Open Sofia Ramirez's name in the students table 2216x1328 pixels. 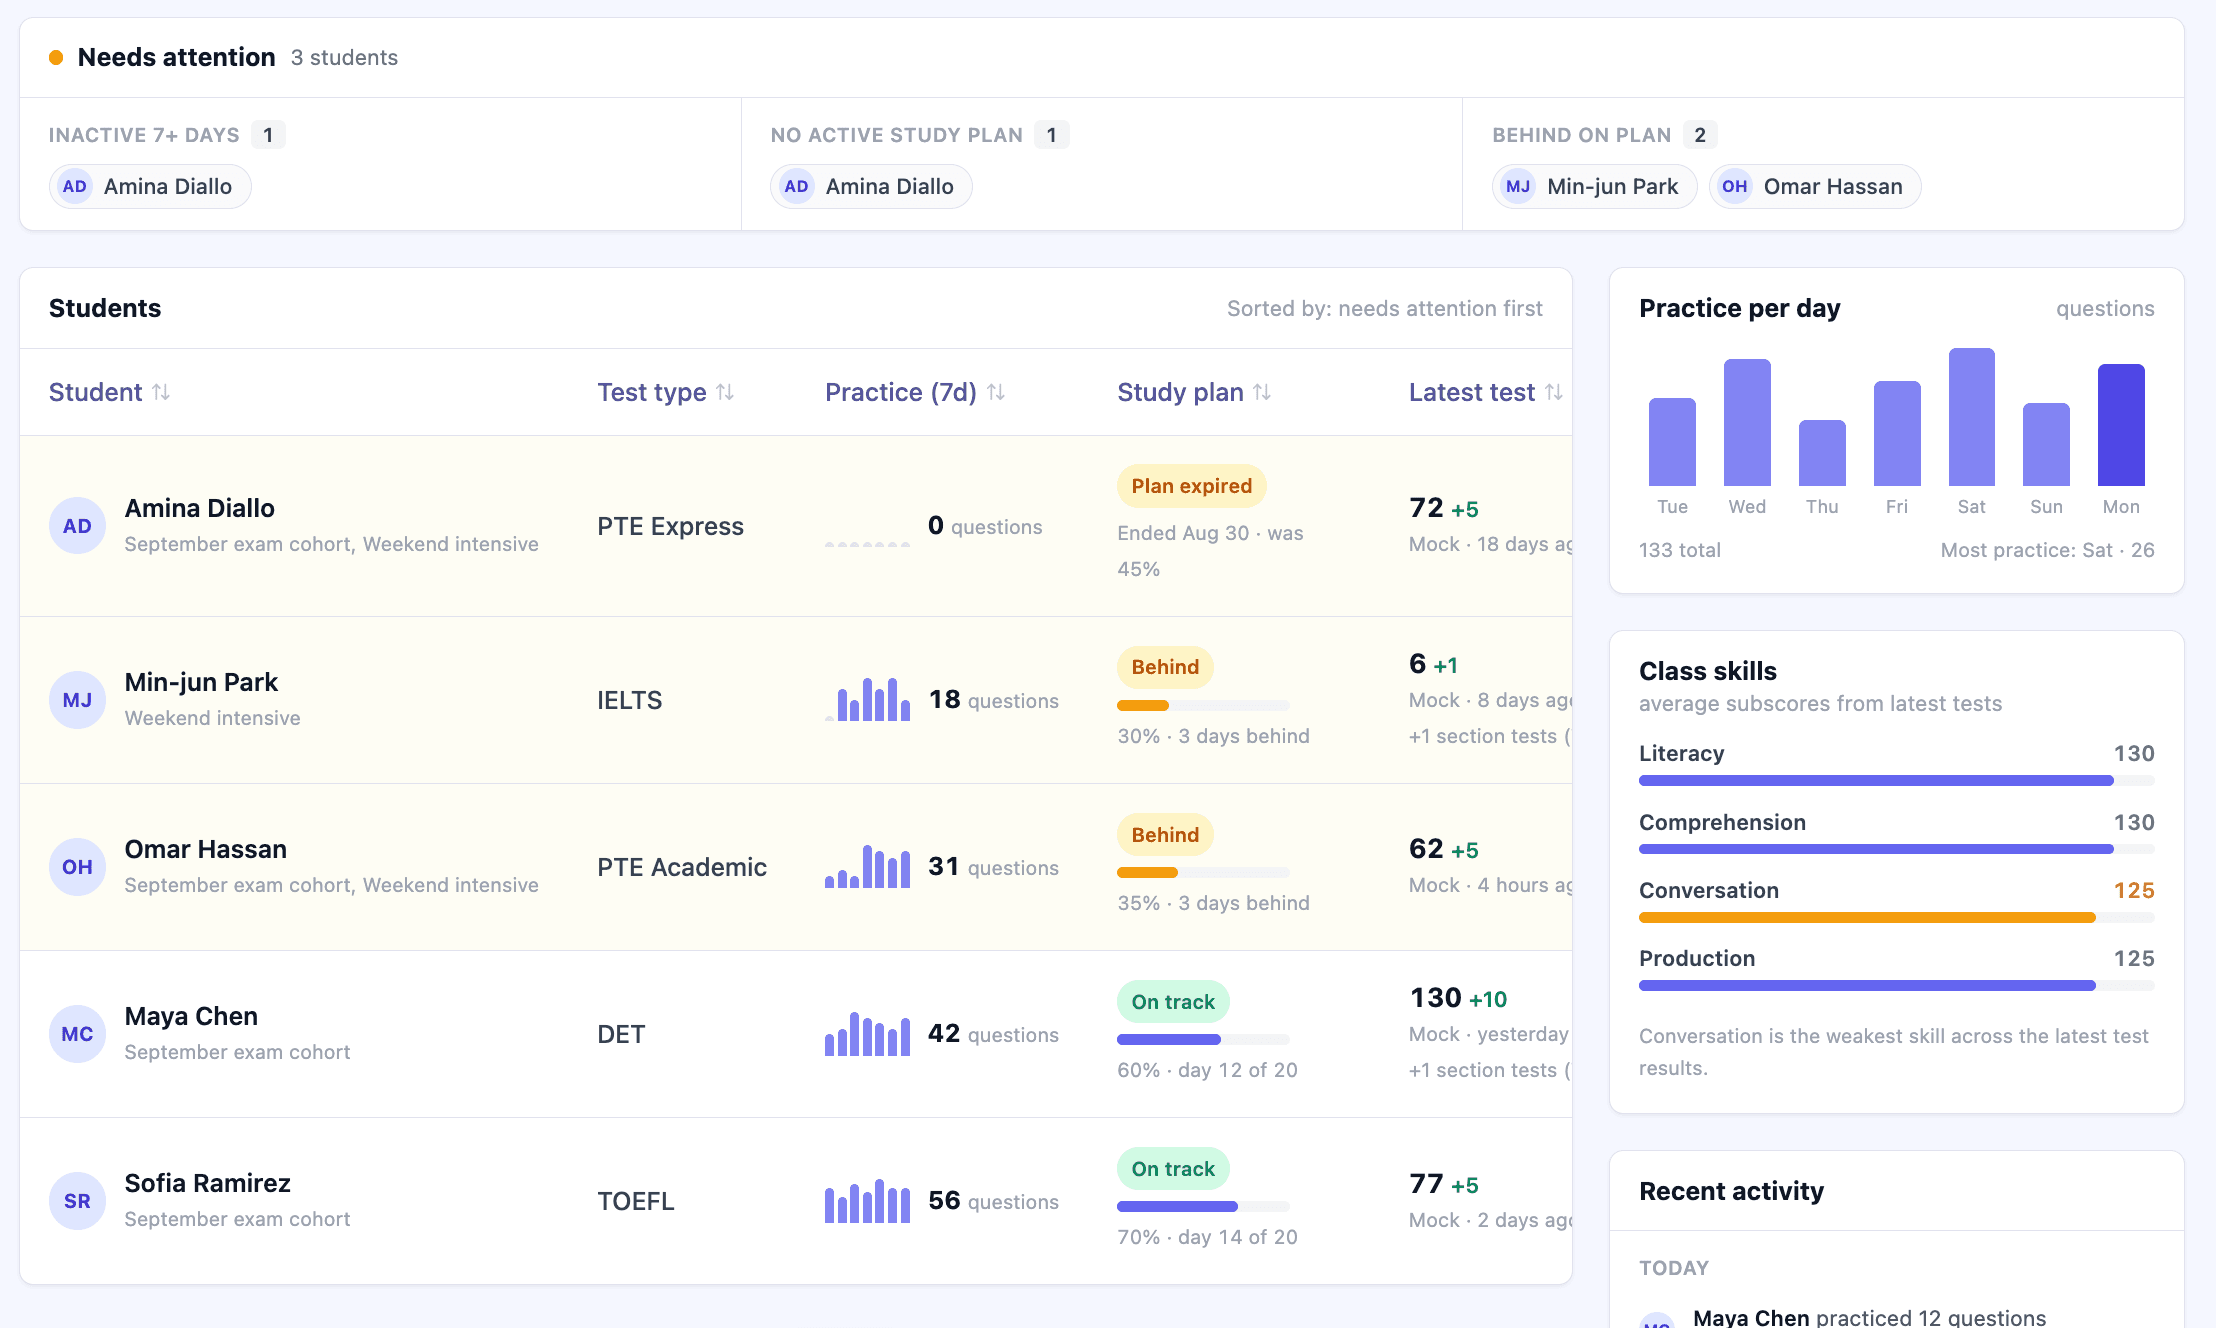tap(208, 1183)
